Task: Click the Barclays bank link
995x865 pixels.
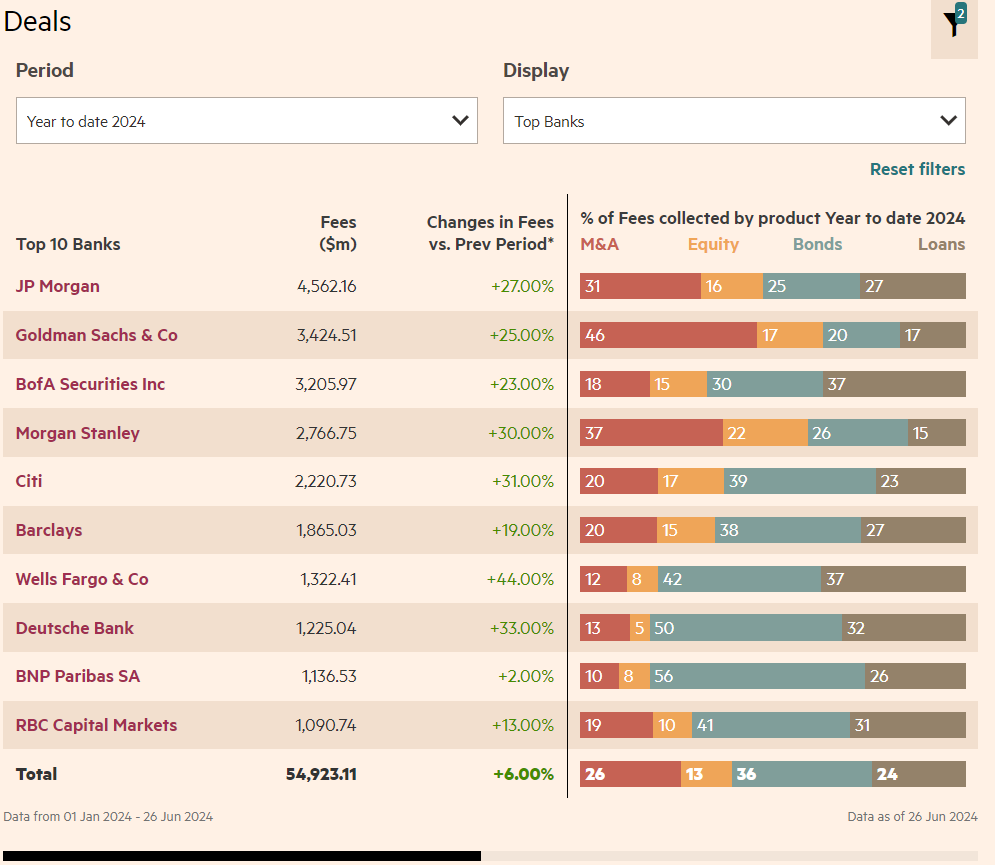Action: click(x=49, y=531)
